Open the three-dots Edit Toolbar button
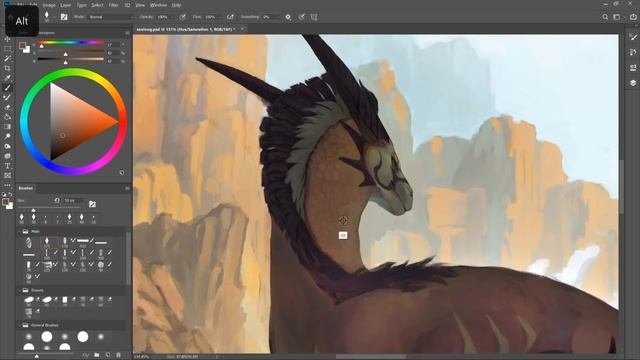Viewport: 640px width, 360px height. pyautogui.click(x=7, y=185)
